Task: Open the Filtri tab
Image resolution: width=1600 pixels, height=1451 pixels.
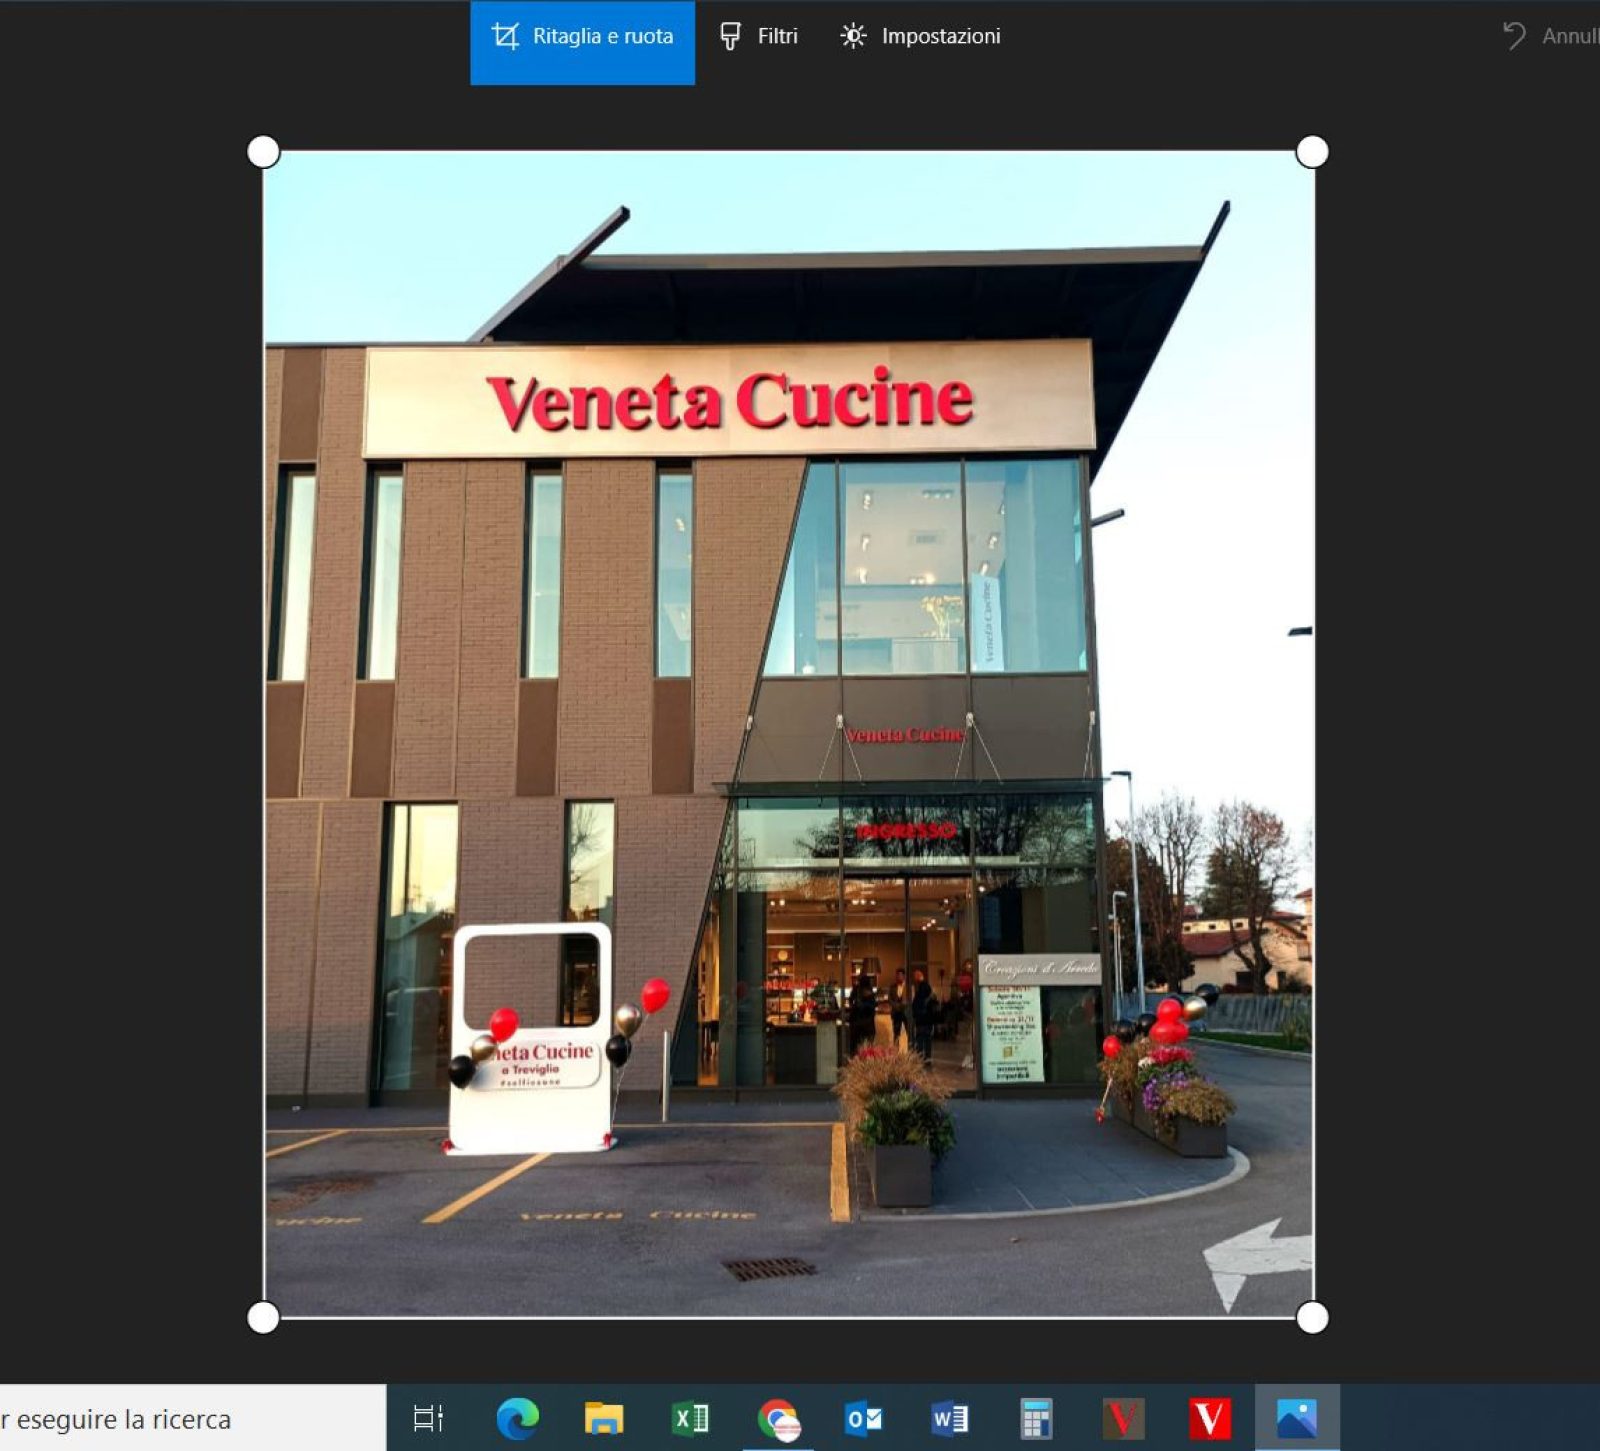Action: (x=759, y=38)
